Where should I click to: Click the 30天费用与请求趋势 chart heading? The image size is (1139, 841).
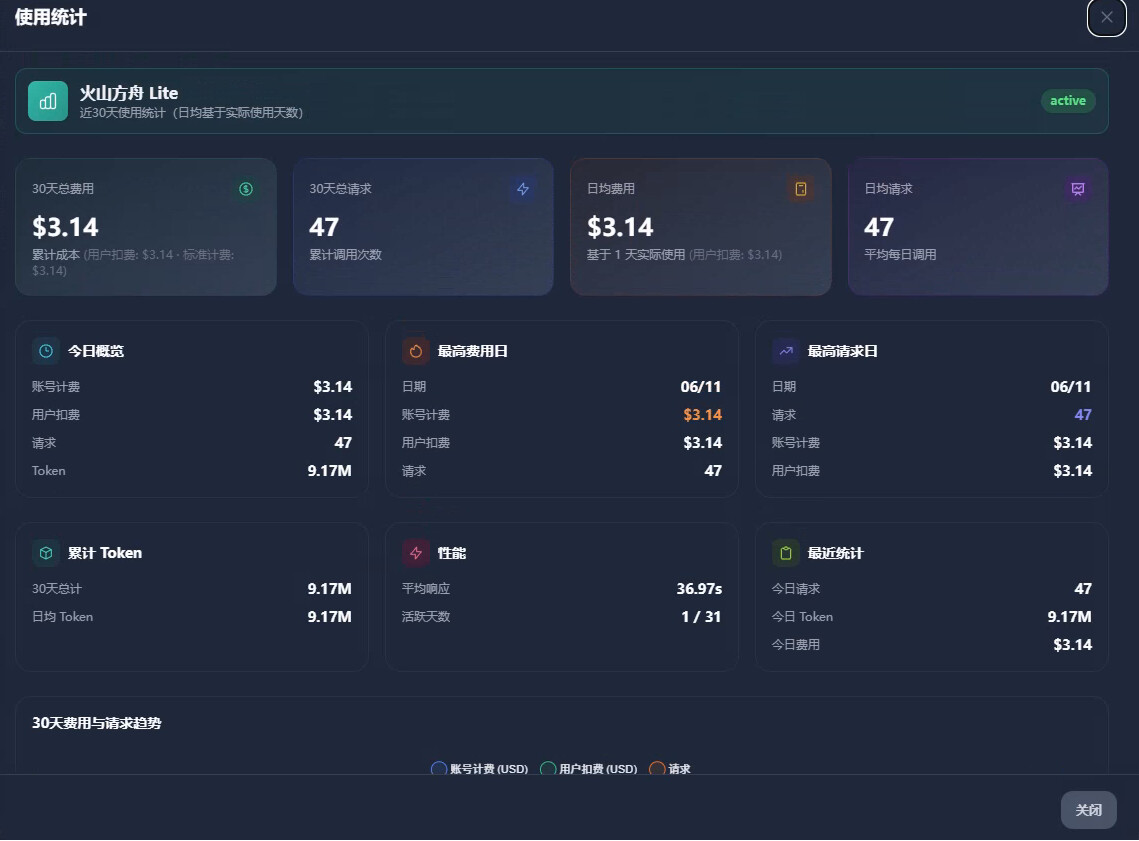pyautogui.click(x=97, y=723)
